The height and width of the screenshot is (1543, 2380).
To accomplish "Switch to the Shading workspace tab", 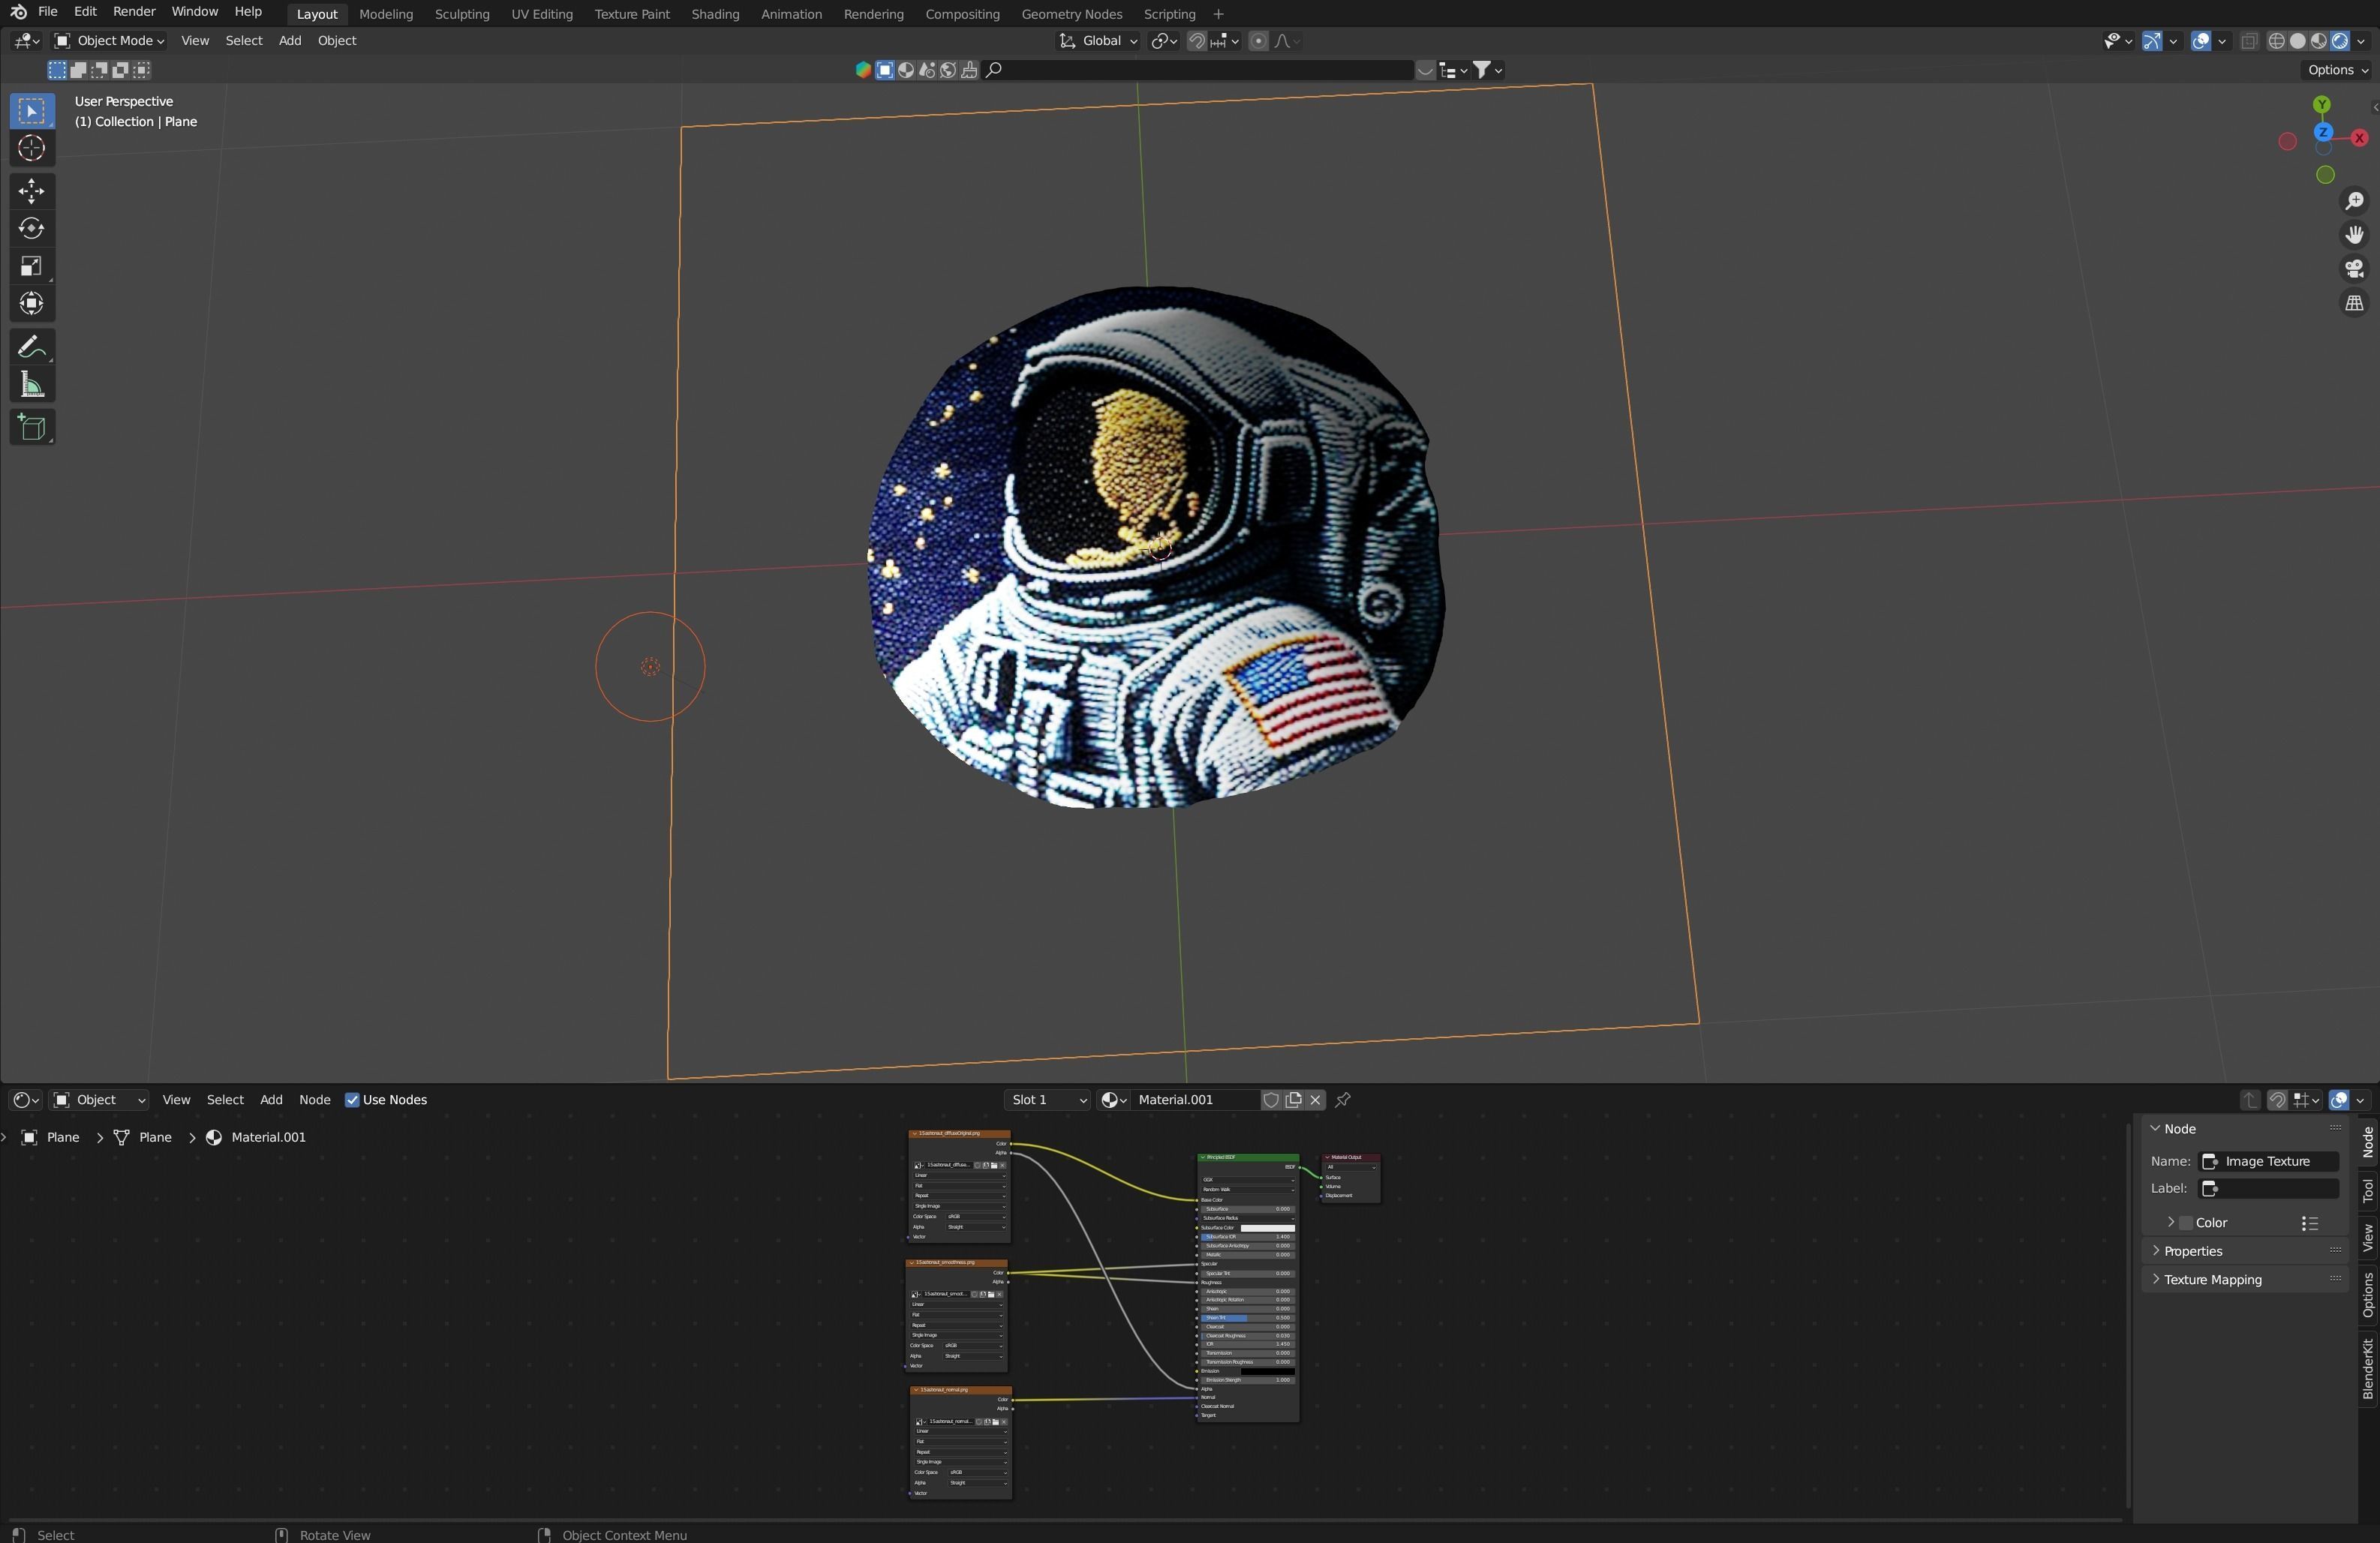I will (715, 14).
